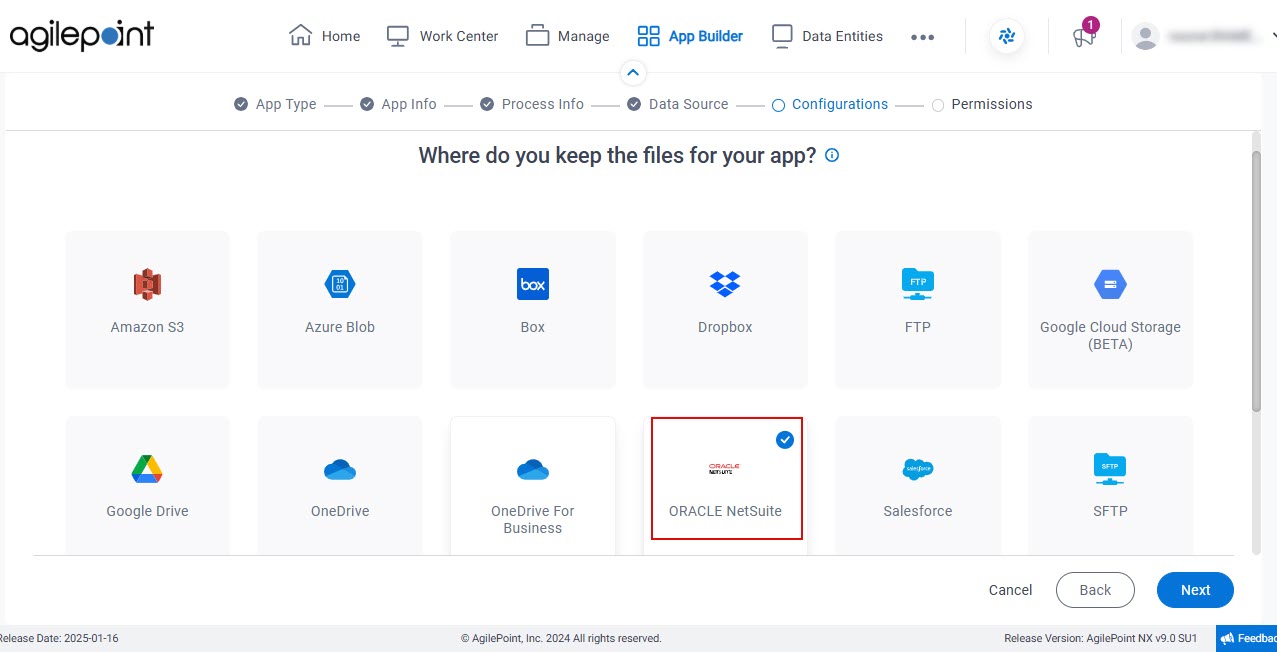Screen dimensions: 1277x652
Task: Click the Manage briefcase icon
Action: click(537, 36)
